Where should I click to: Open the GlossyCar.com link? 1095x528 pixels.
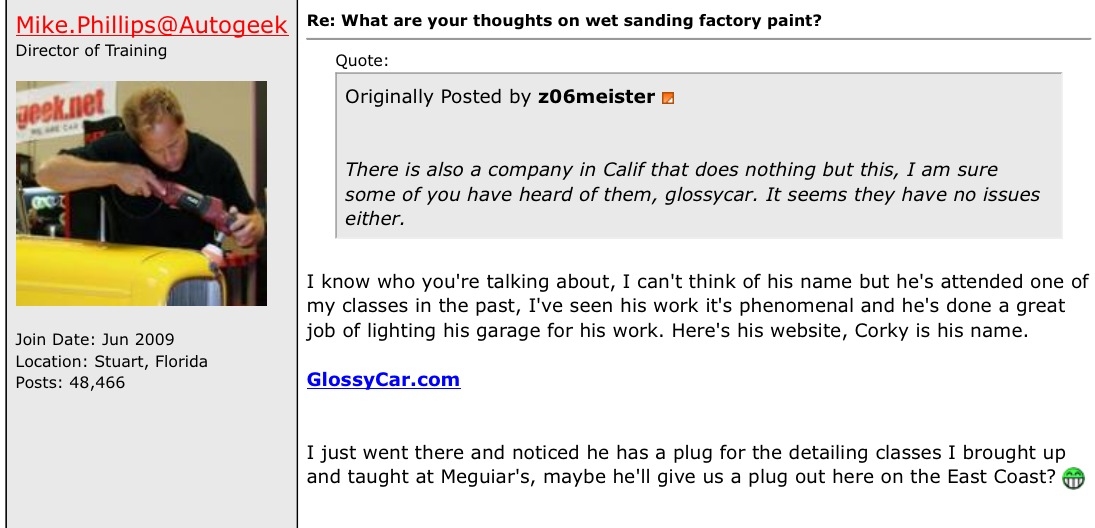pyautogui.click(x=383, y=380)
